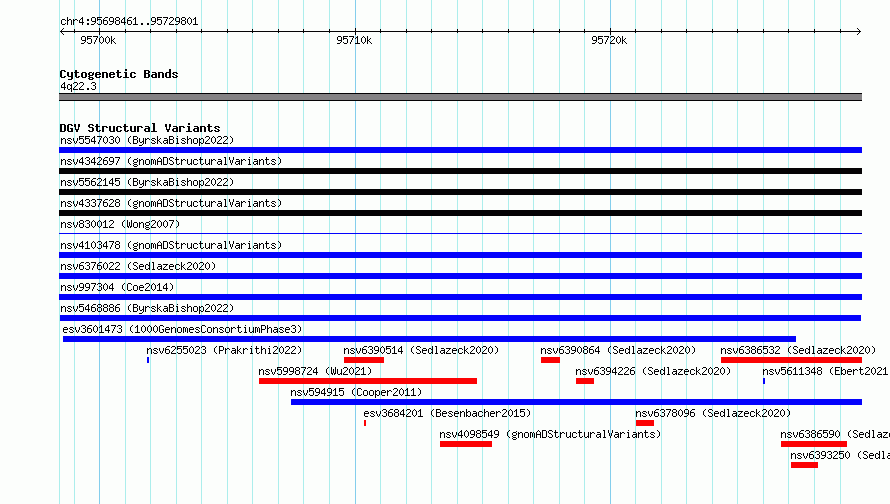Click the chr4:95698461..95729801 coordinates label
Screen dimensions: 890x504
point(129,21)
